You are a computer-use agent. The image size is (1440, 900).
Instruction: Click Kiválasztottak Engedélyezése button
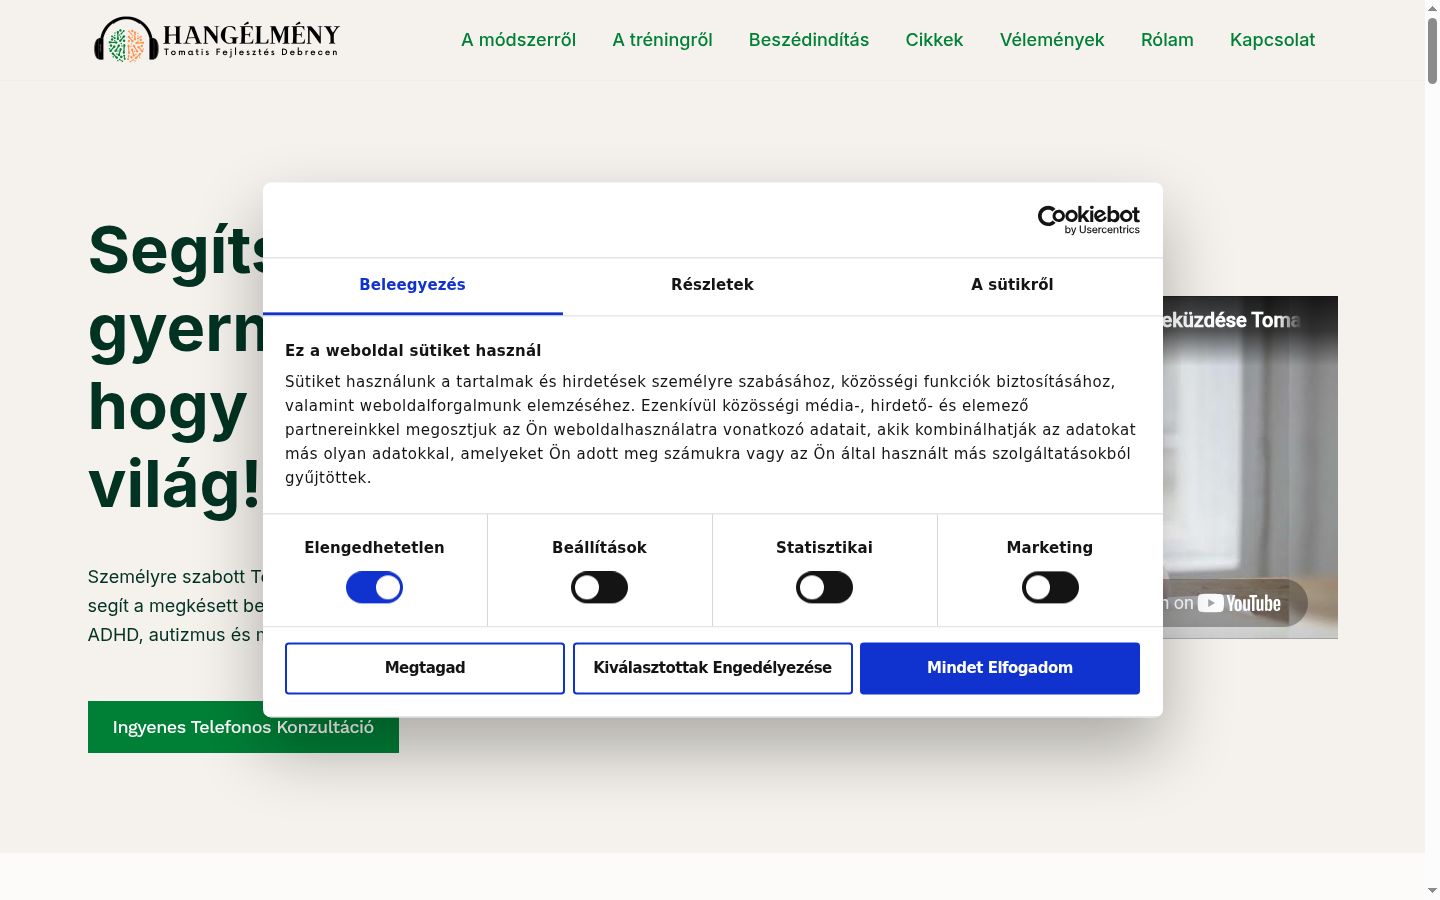(x=712, y=668)
